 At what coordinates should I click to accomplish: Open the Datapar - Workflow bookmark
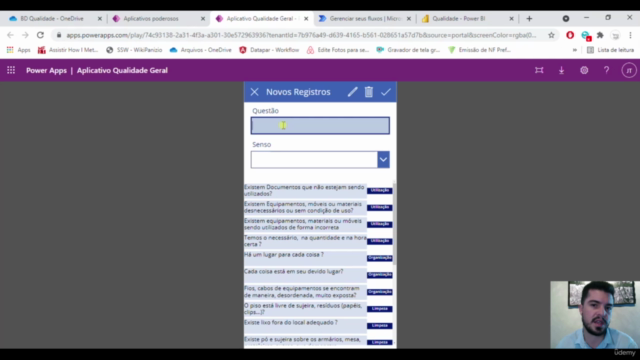coord(269,50)
